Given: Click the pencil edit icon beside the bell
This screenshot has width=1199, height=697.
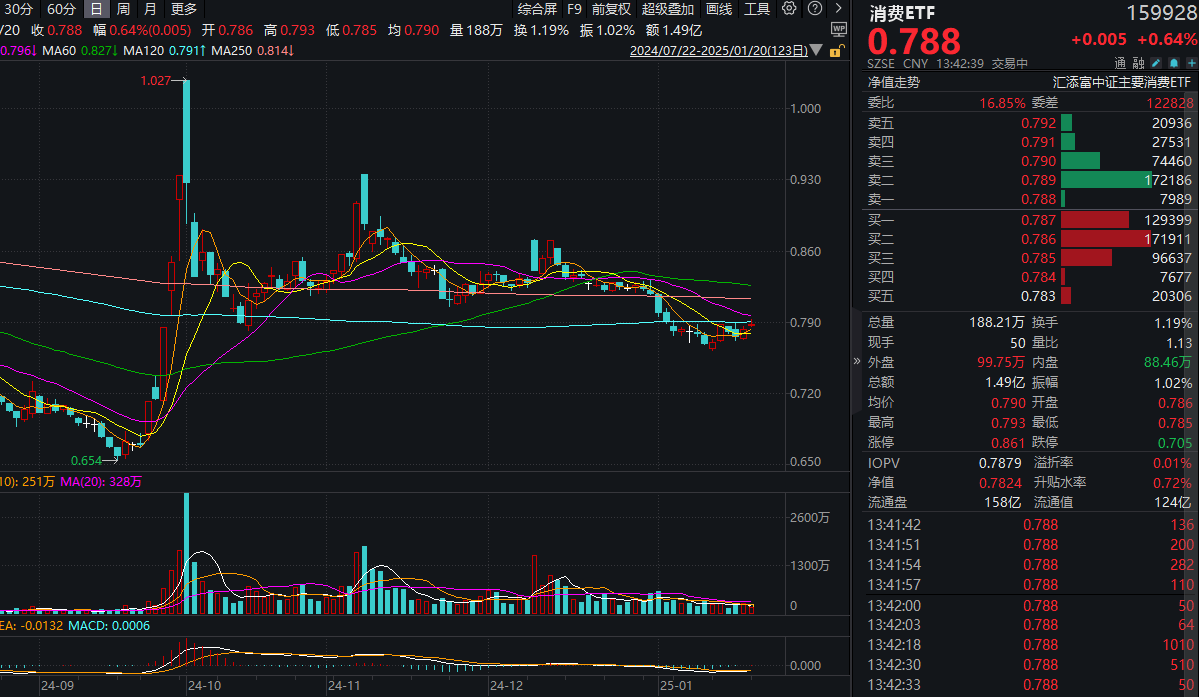Looking at the screenshot, I should pos(1156,62).
